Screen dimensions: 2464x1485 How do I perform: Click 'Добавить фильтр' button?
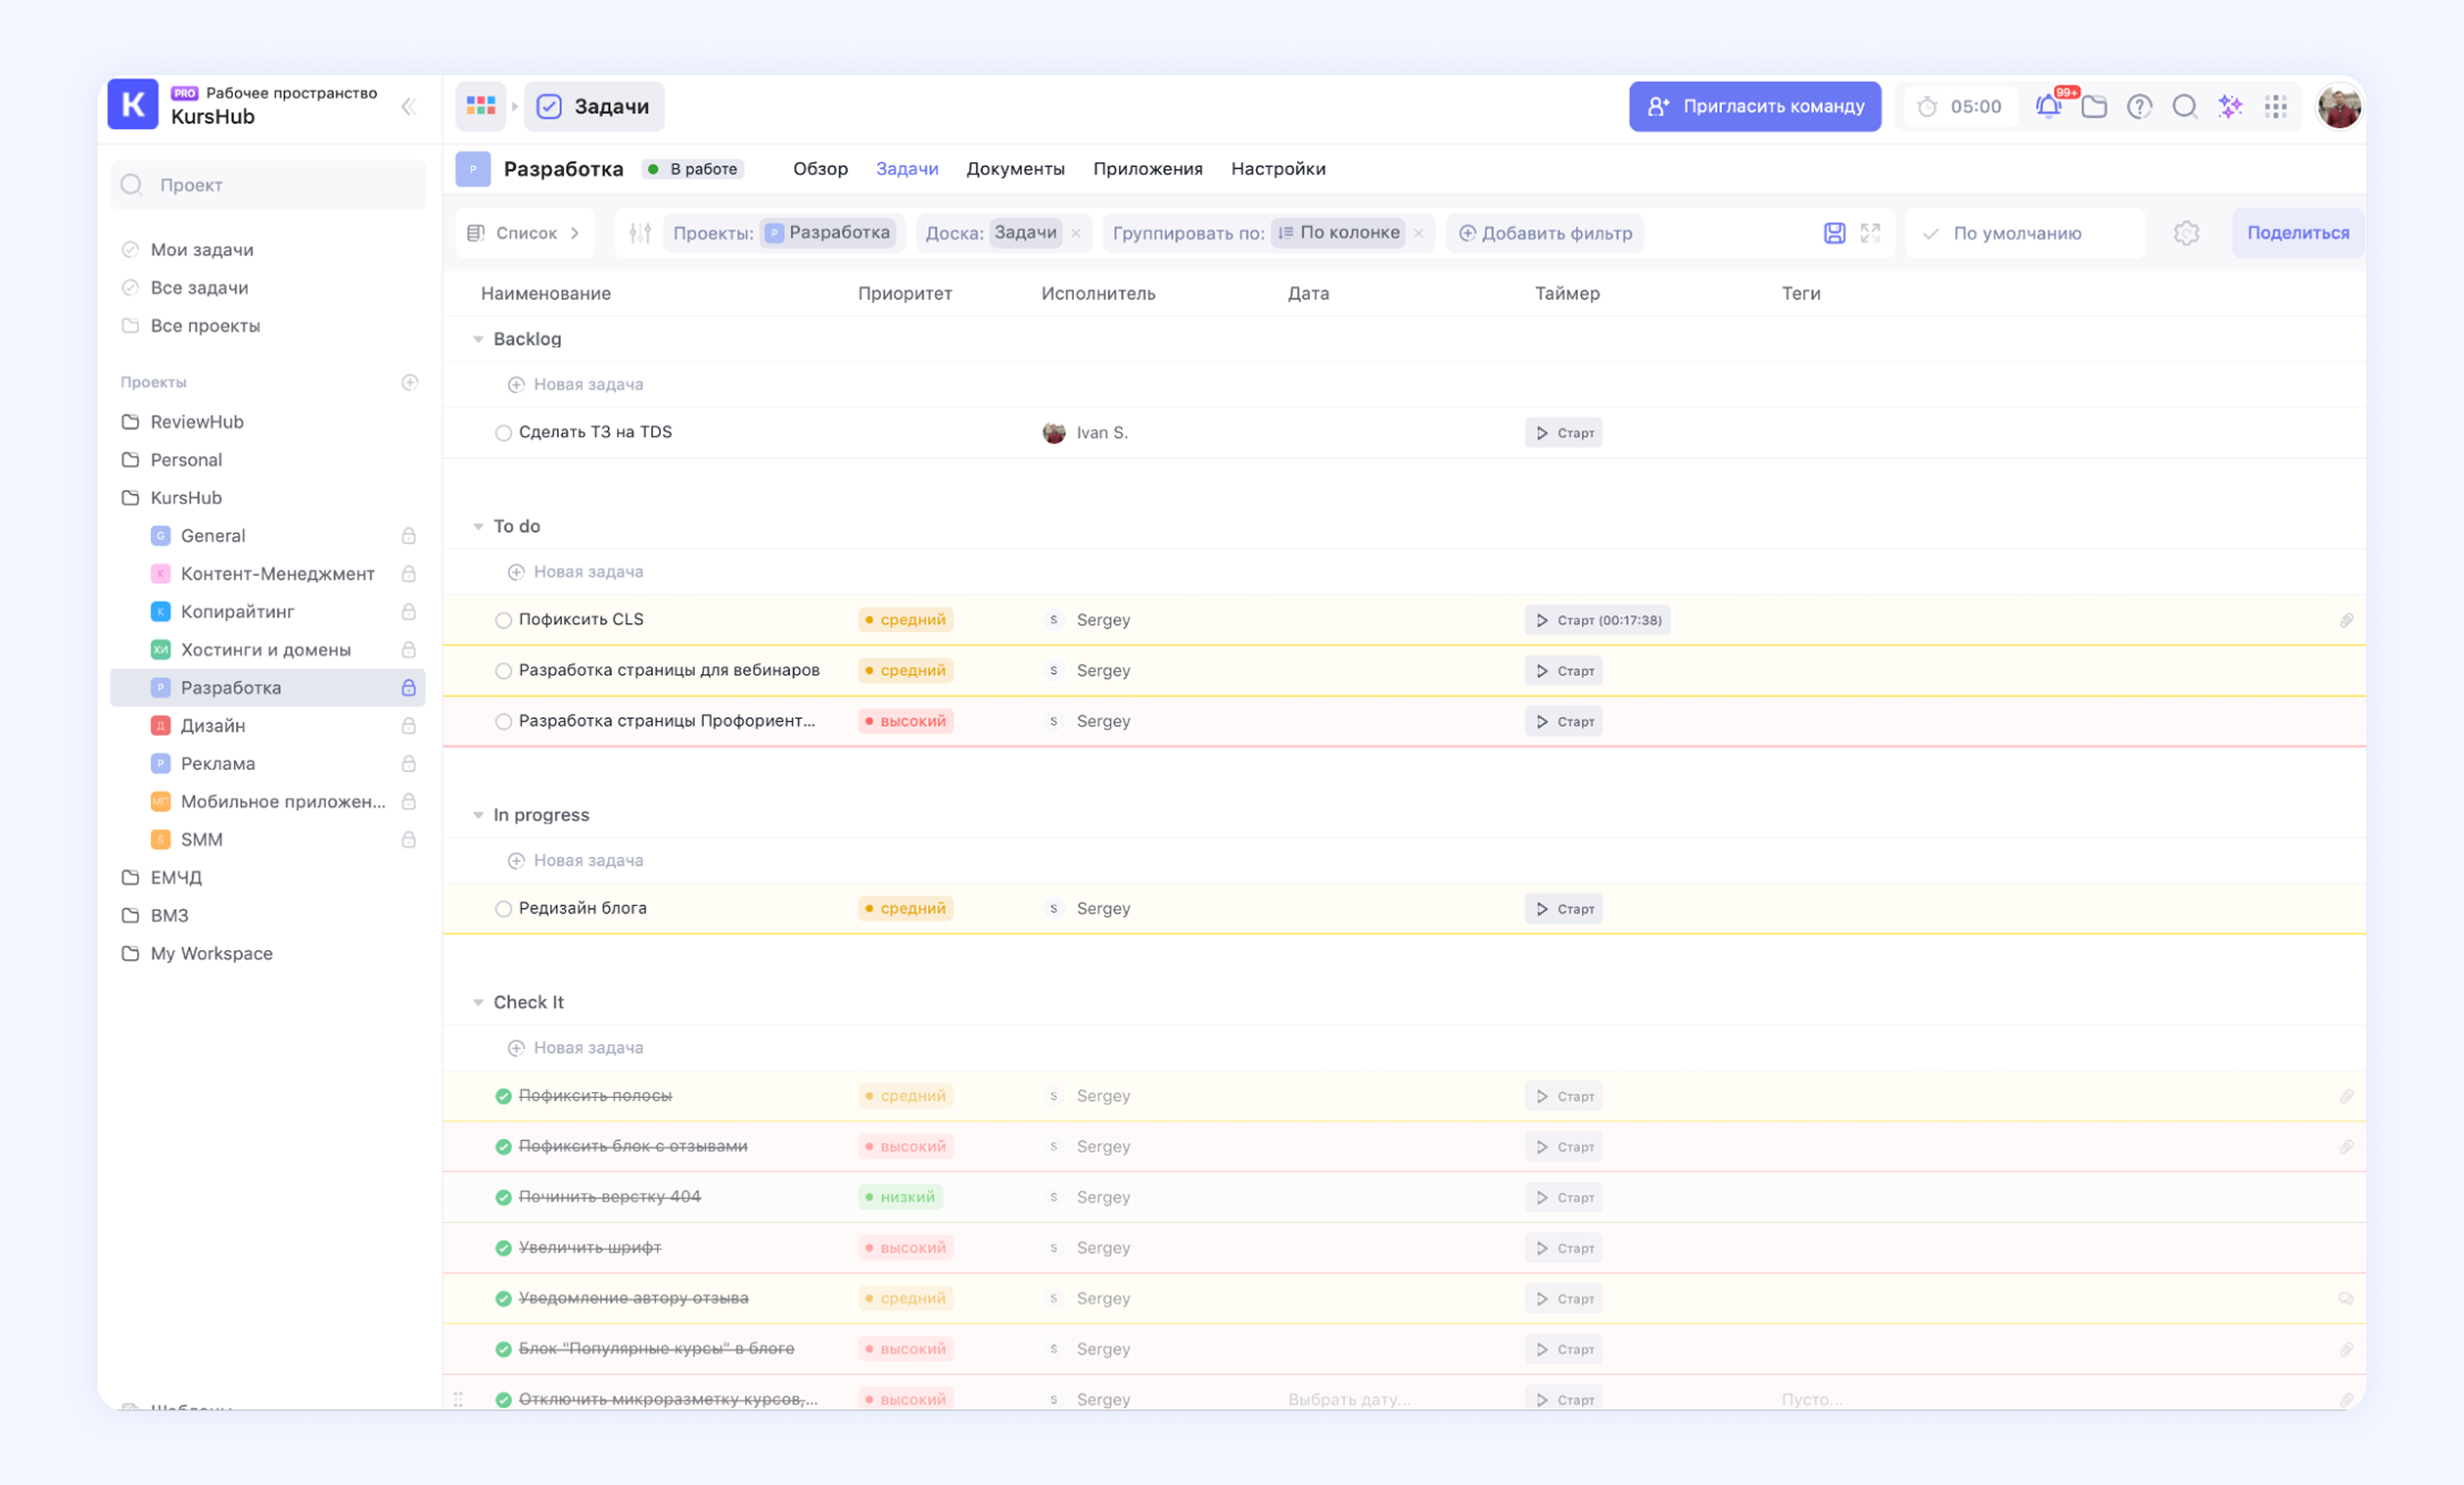point(1545,233)
